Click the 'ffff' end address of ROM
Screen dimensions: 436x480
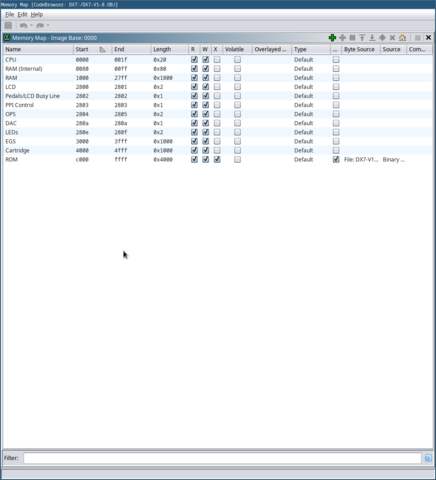(x=121, y=160)
